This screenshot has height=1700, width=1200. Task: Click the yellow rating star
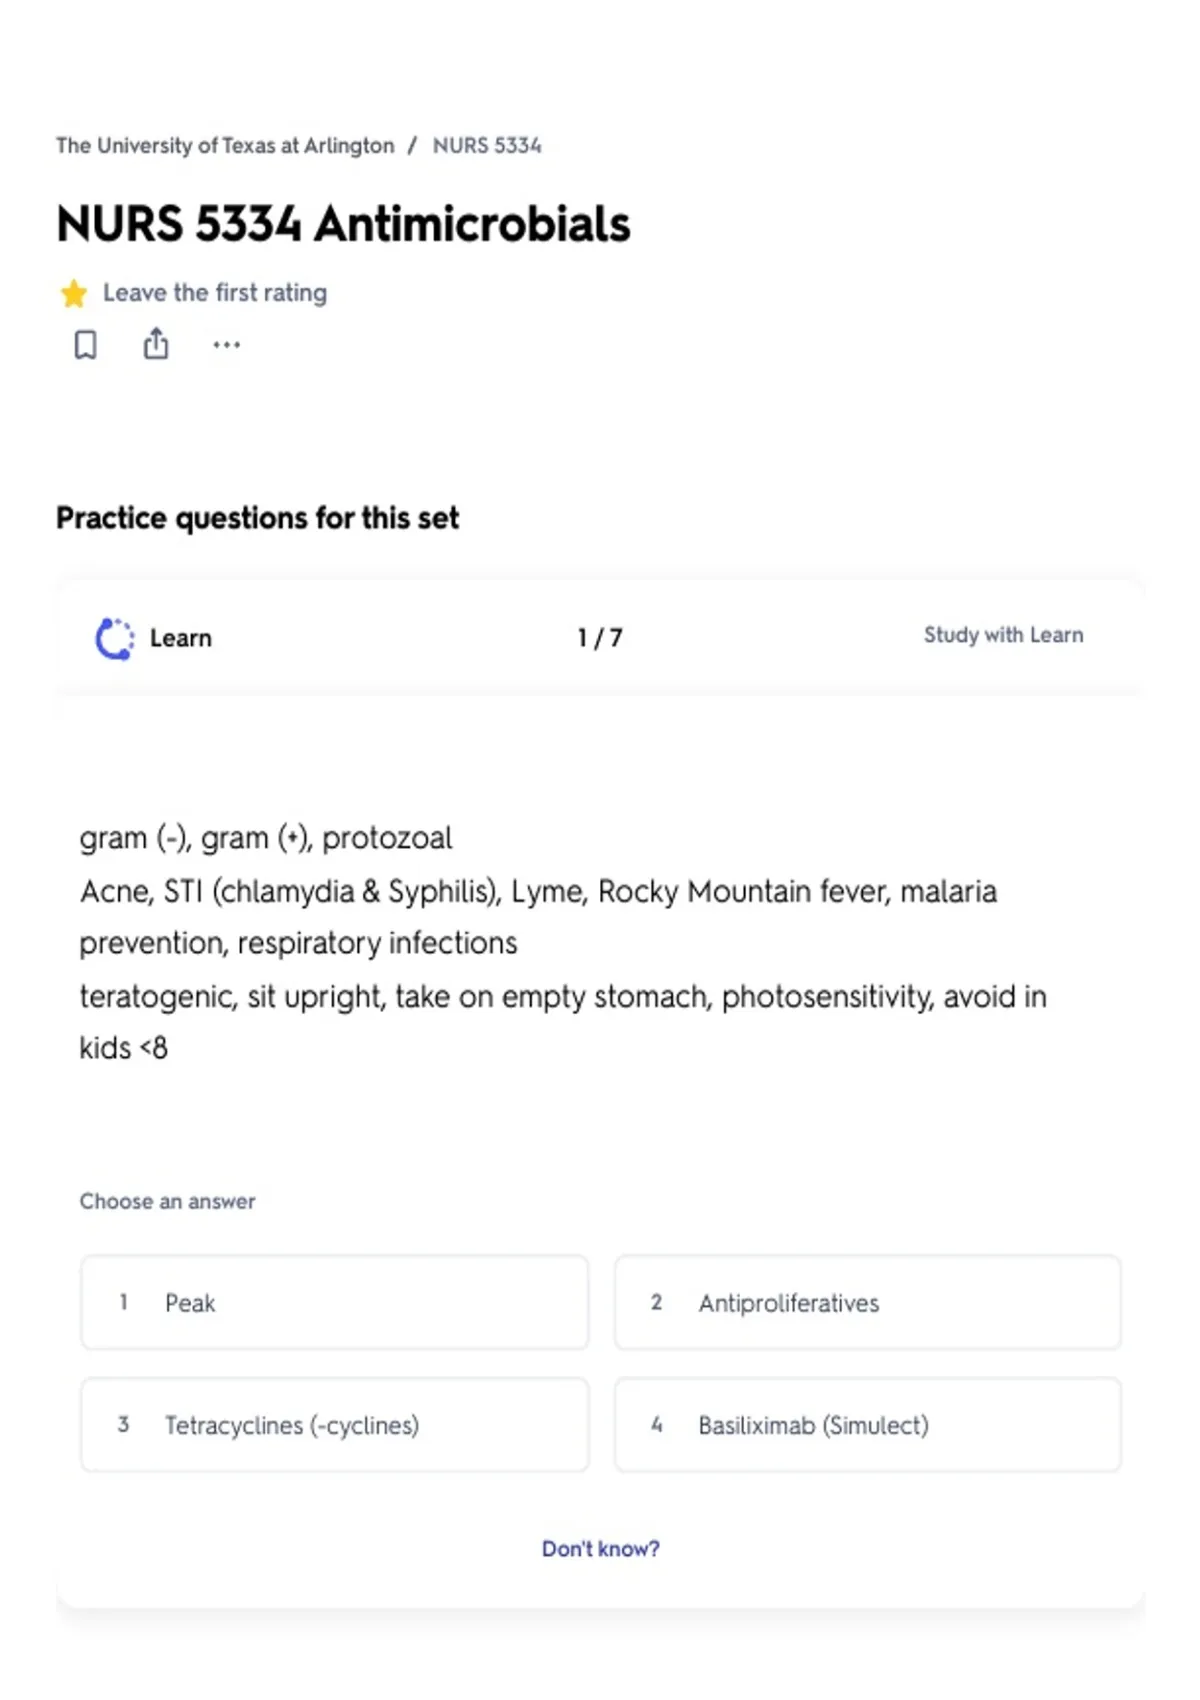(74, 294)
